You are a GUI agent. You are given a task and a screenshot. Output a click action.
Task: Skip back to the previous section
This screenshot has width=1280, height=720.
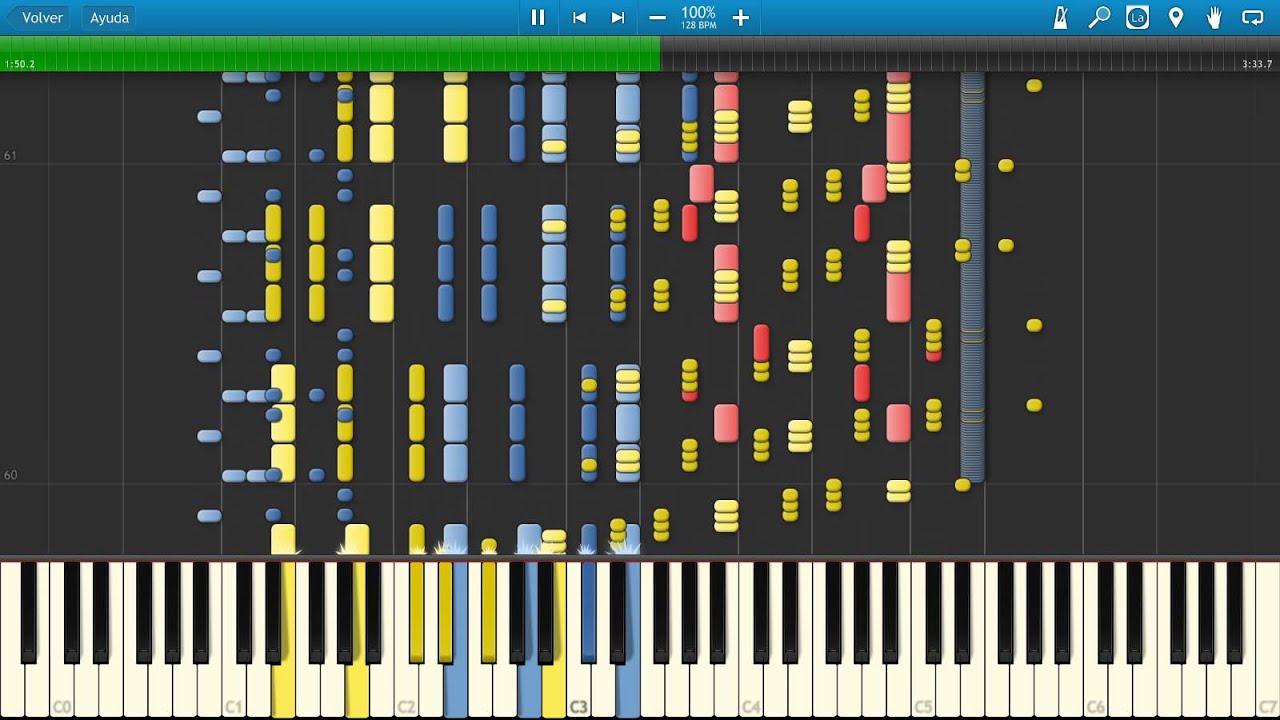pyautogui.click(x=579, y=17)
